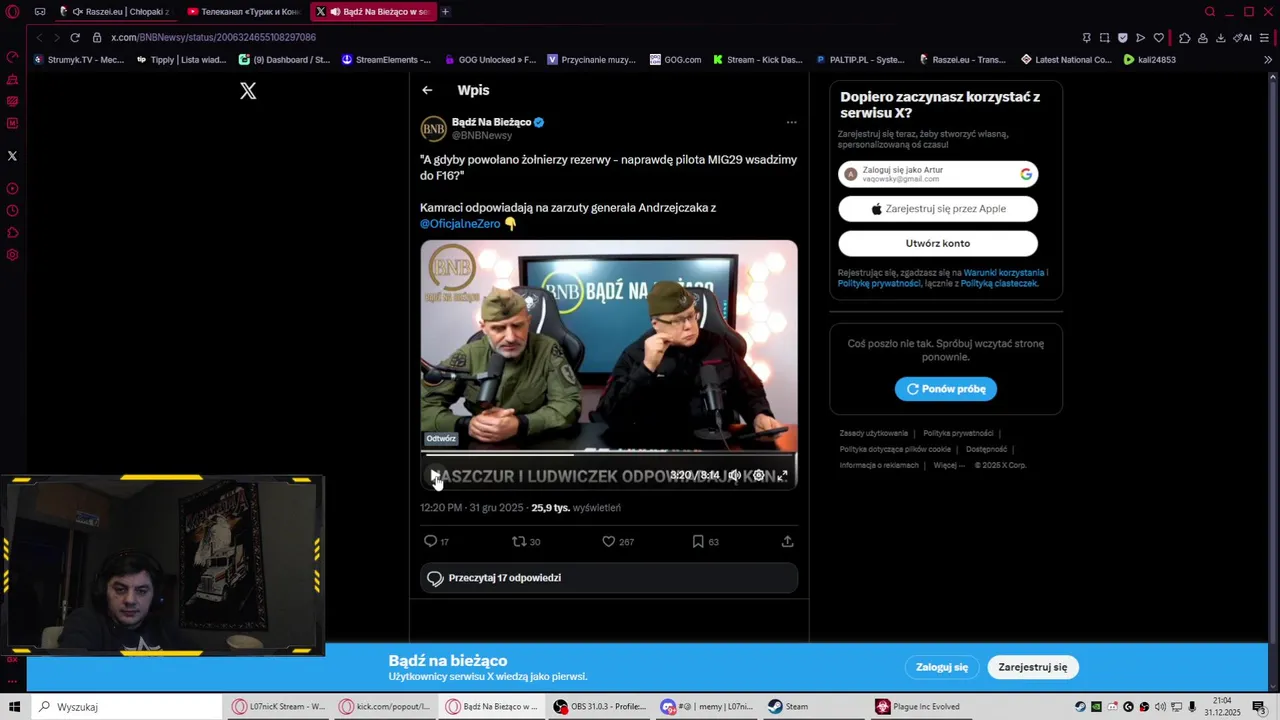The height and width of the screenshot is (720, 1280).
Task: Expand the Więcej footer menu
Action: pos(949,465)
